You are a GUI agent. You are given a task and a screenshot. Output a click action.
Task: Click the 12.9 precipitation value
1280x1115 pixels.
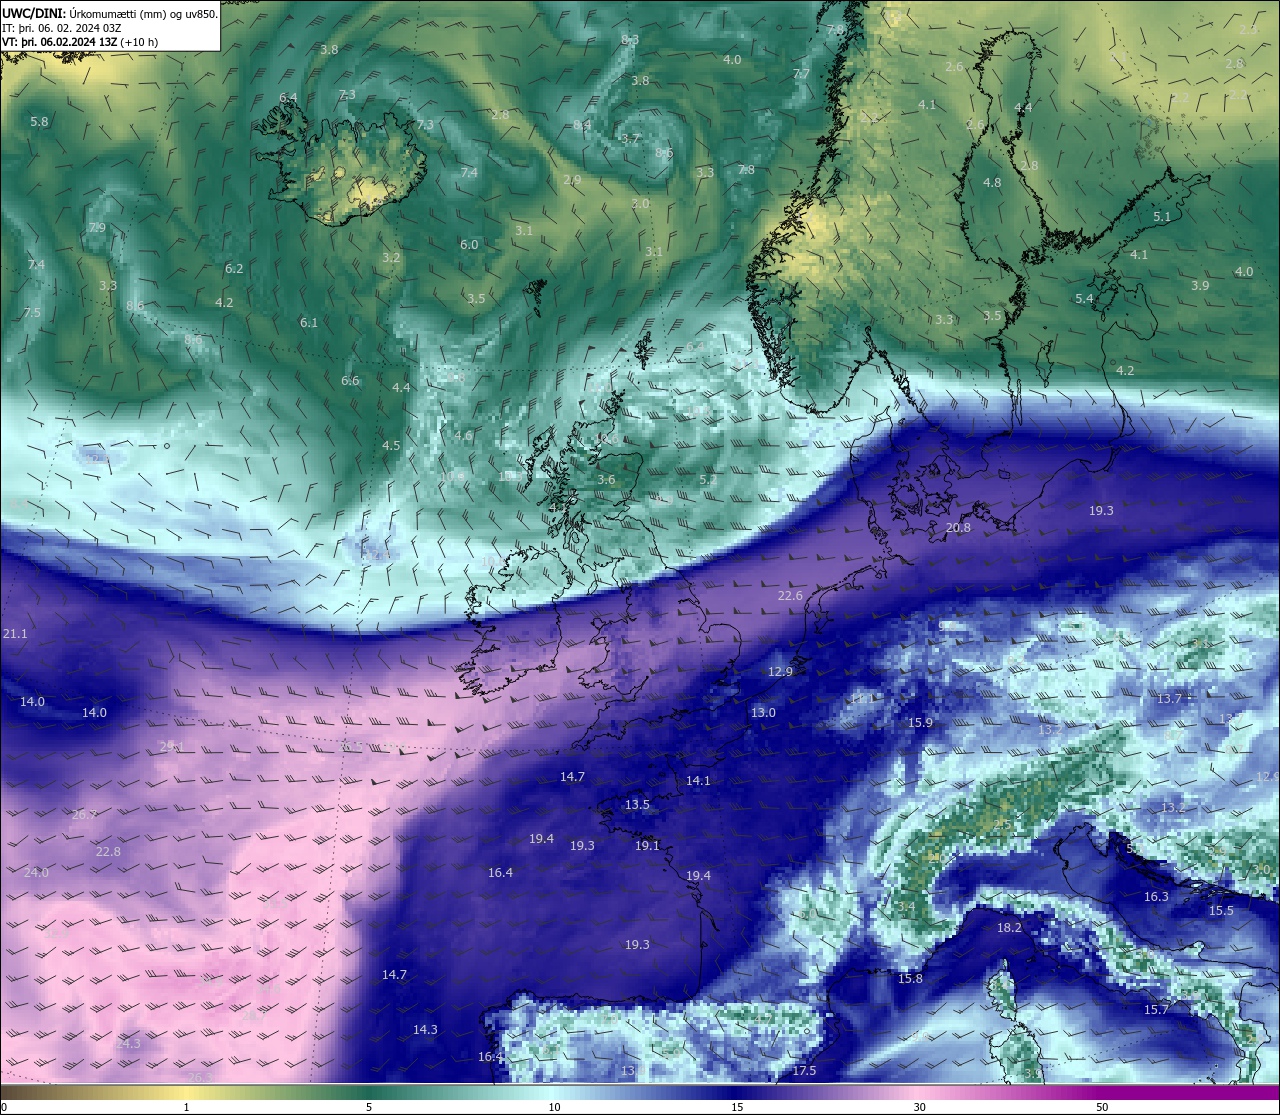tap(780, 671)
